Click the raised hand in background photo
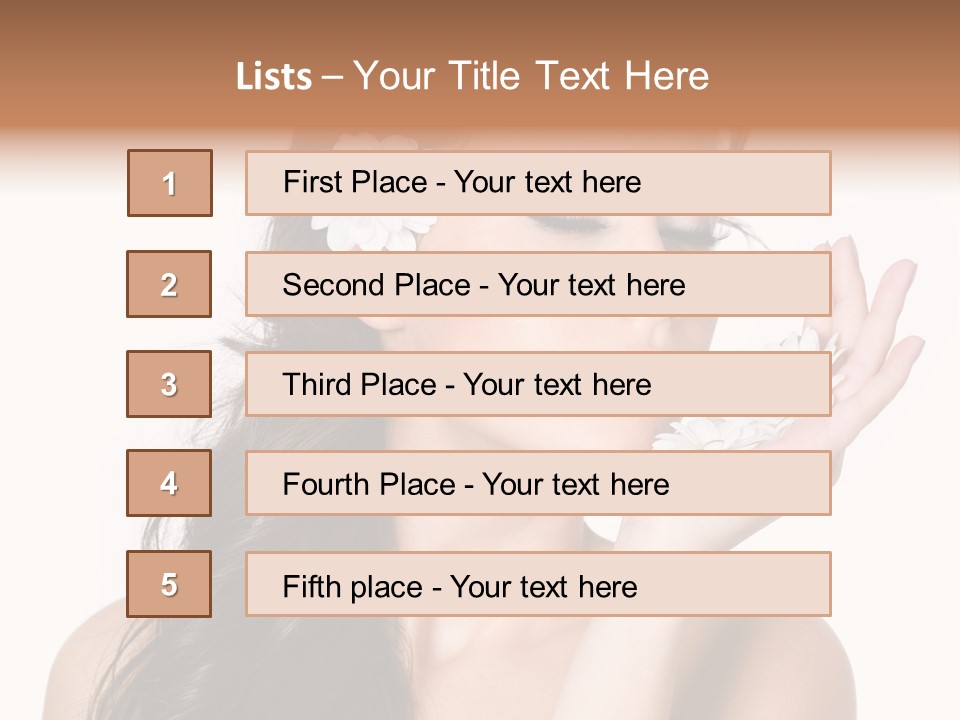The height and width of the screenshot is (720, 960). (869, 343)
